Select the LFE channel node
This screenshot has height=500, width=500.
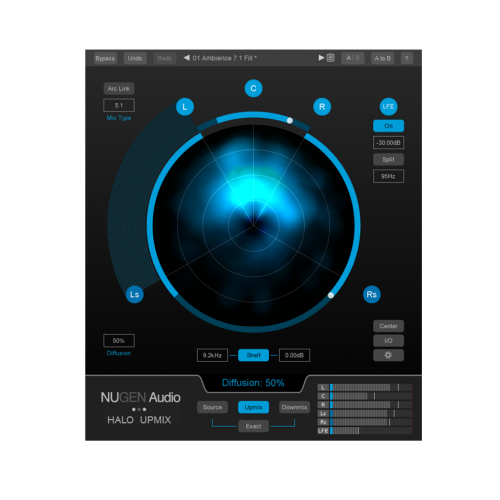388,107
